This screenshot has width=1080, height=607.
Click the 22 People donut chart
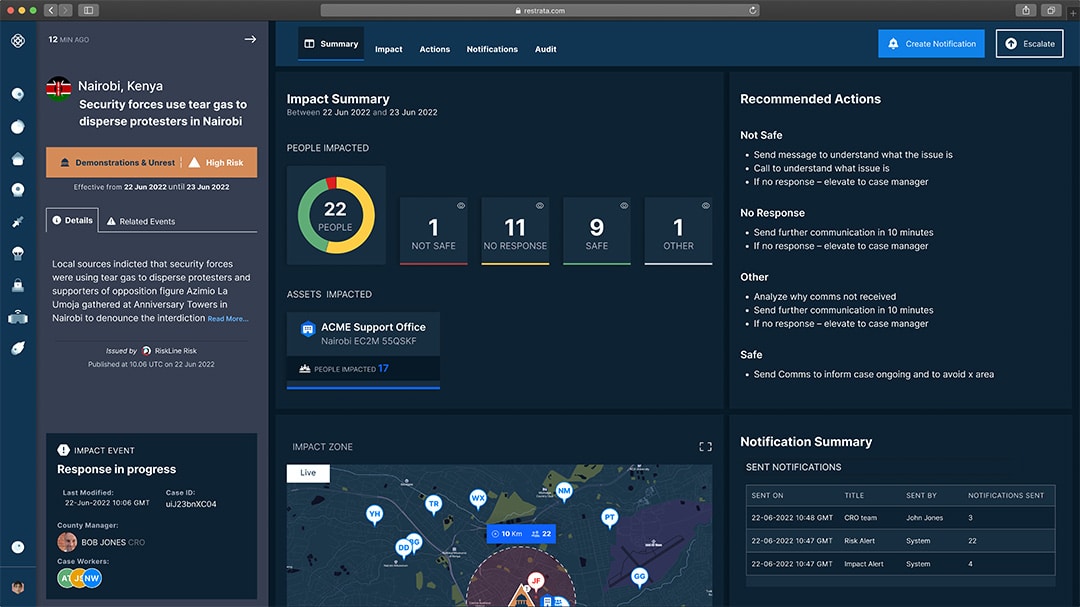336,216
